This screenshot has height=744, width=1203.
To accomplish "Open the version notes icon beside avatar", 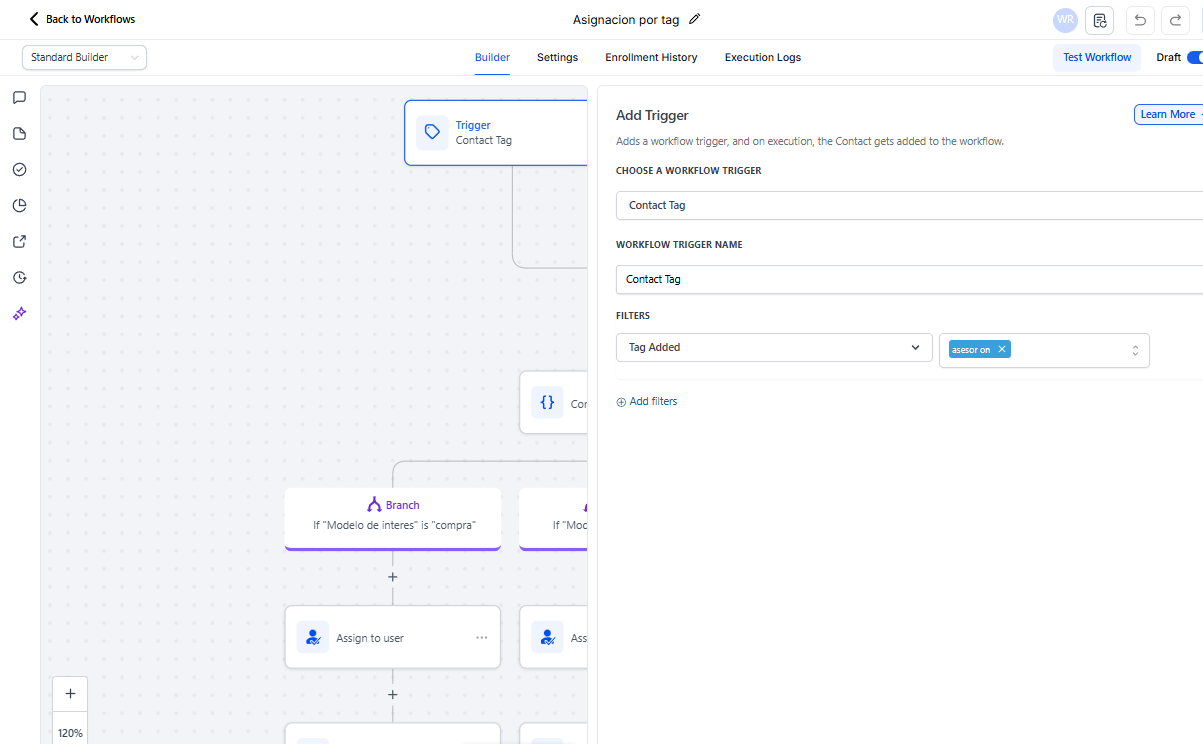I will pyautogui.click(x=1100, y=20).
